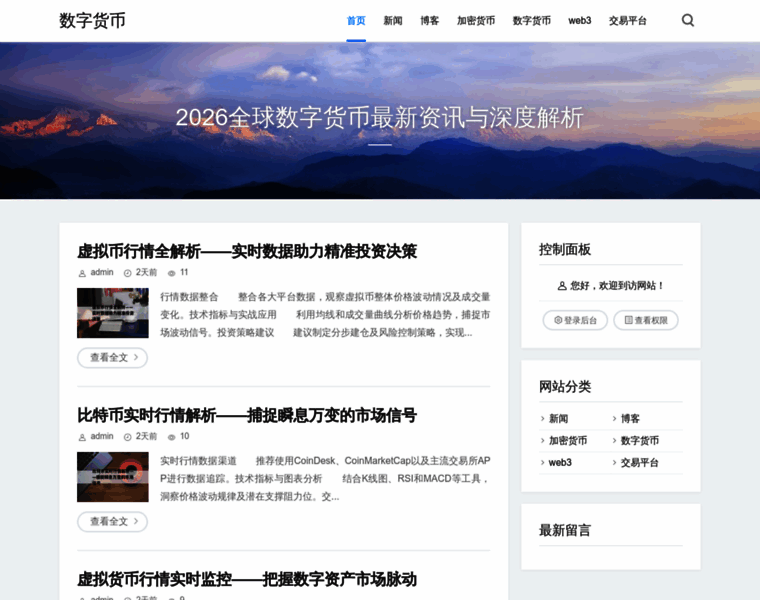Click admin author of 比特币实时行情解析

click(x=102, y=436)
